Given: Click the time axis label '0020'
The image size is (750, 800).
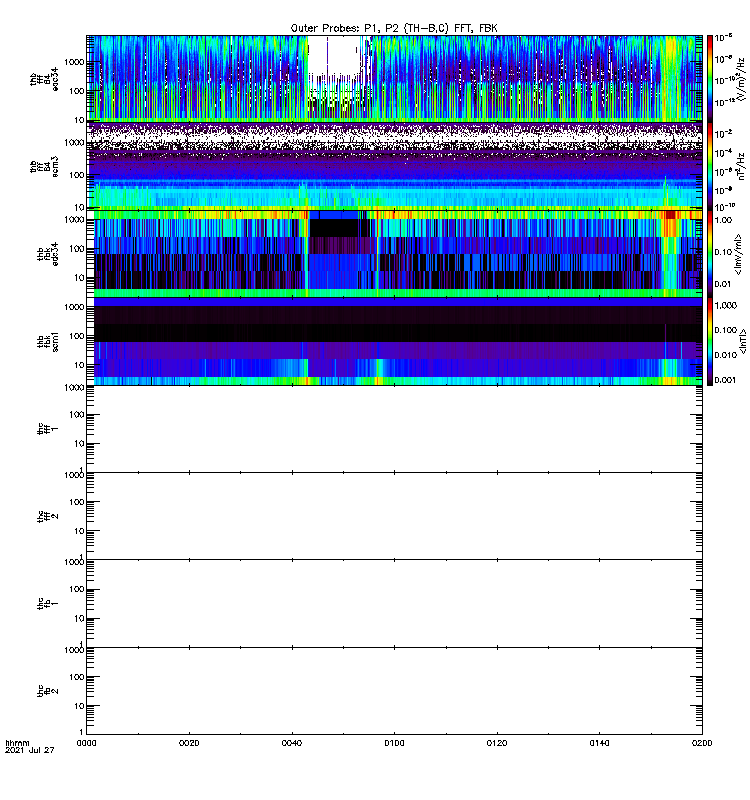Looking at the screenshot, I should [189, 743].
